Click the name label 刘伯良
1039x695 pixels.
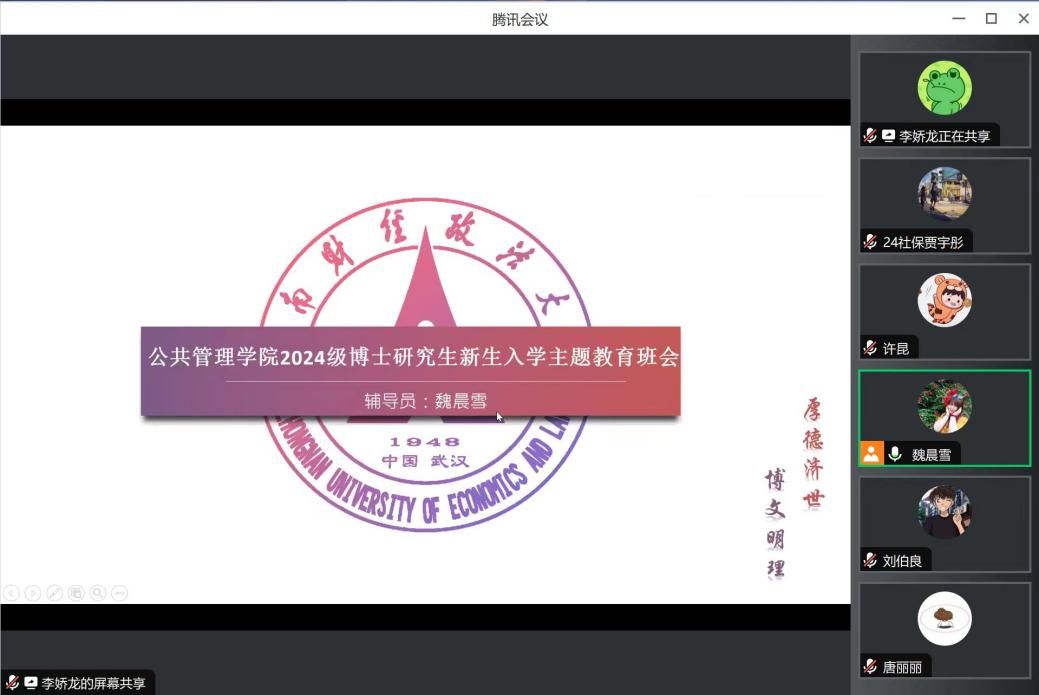(902, 561)
